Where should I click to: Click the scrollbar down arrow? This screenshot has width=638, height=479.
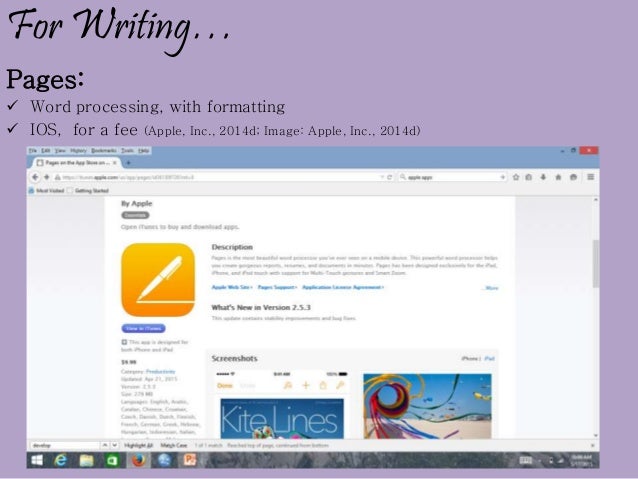pos(596,435)
